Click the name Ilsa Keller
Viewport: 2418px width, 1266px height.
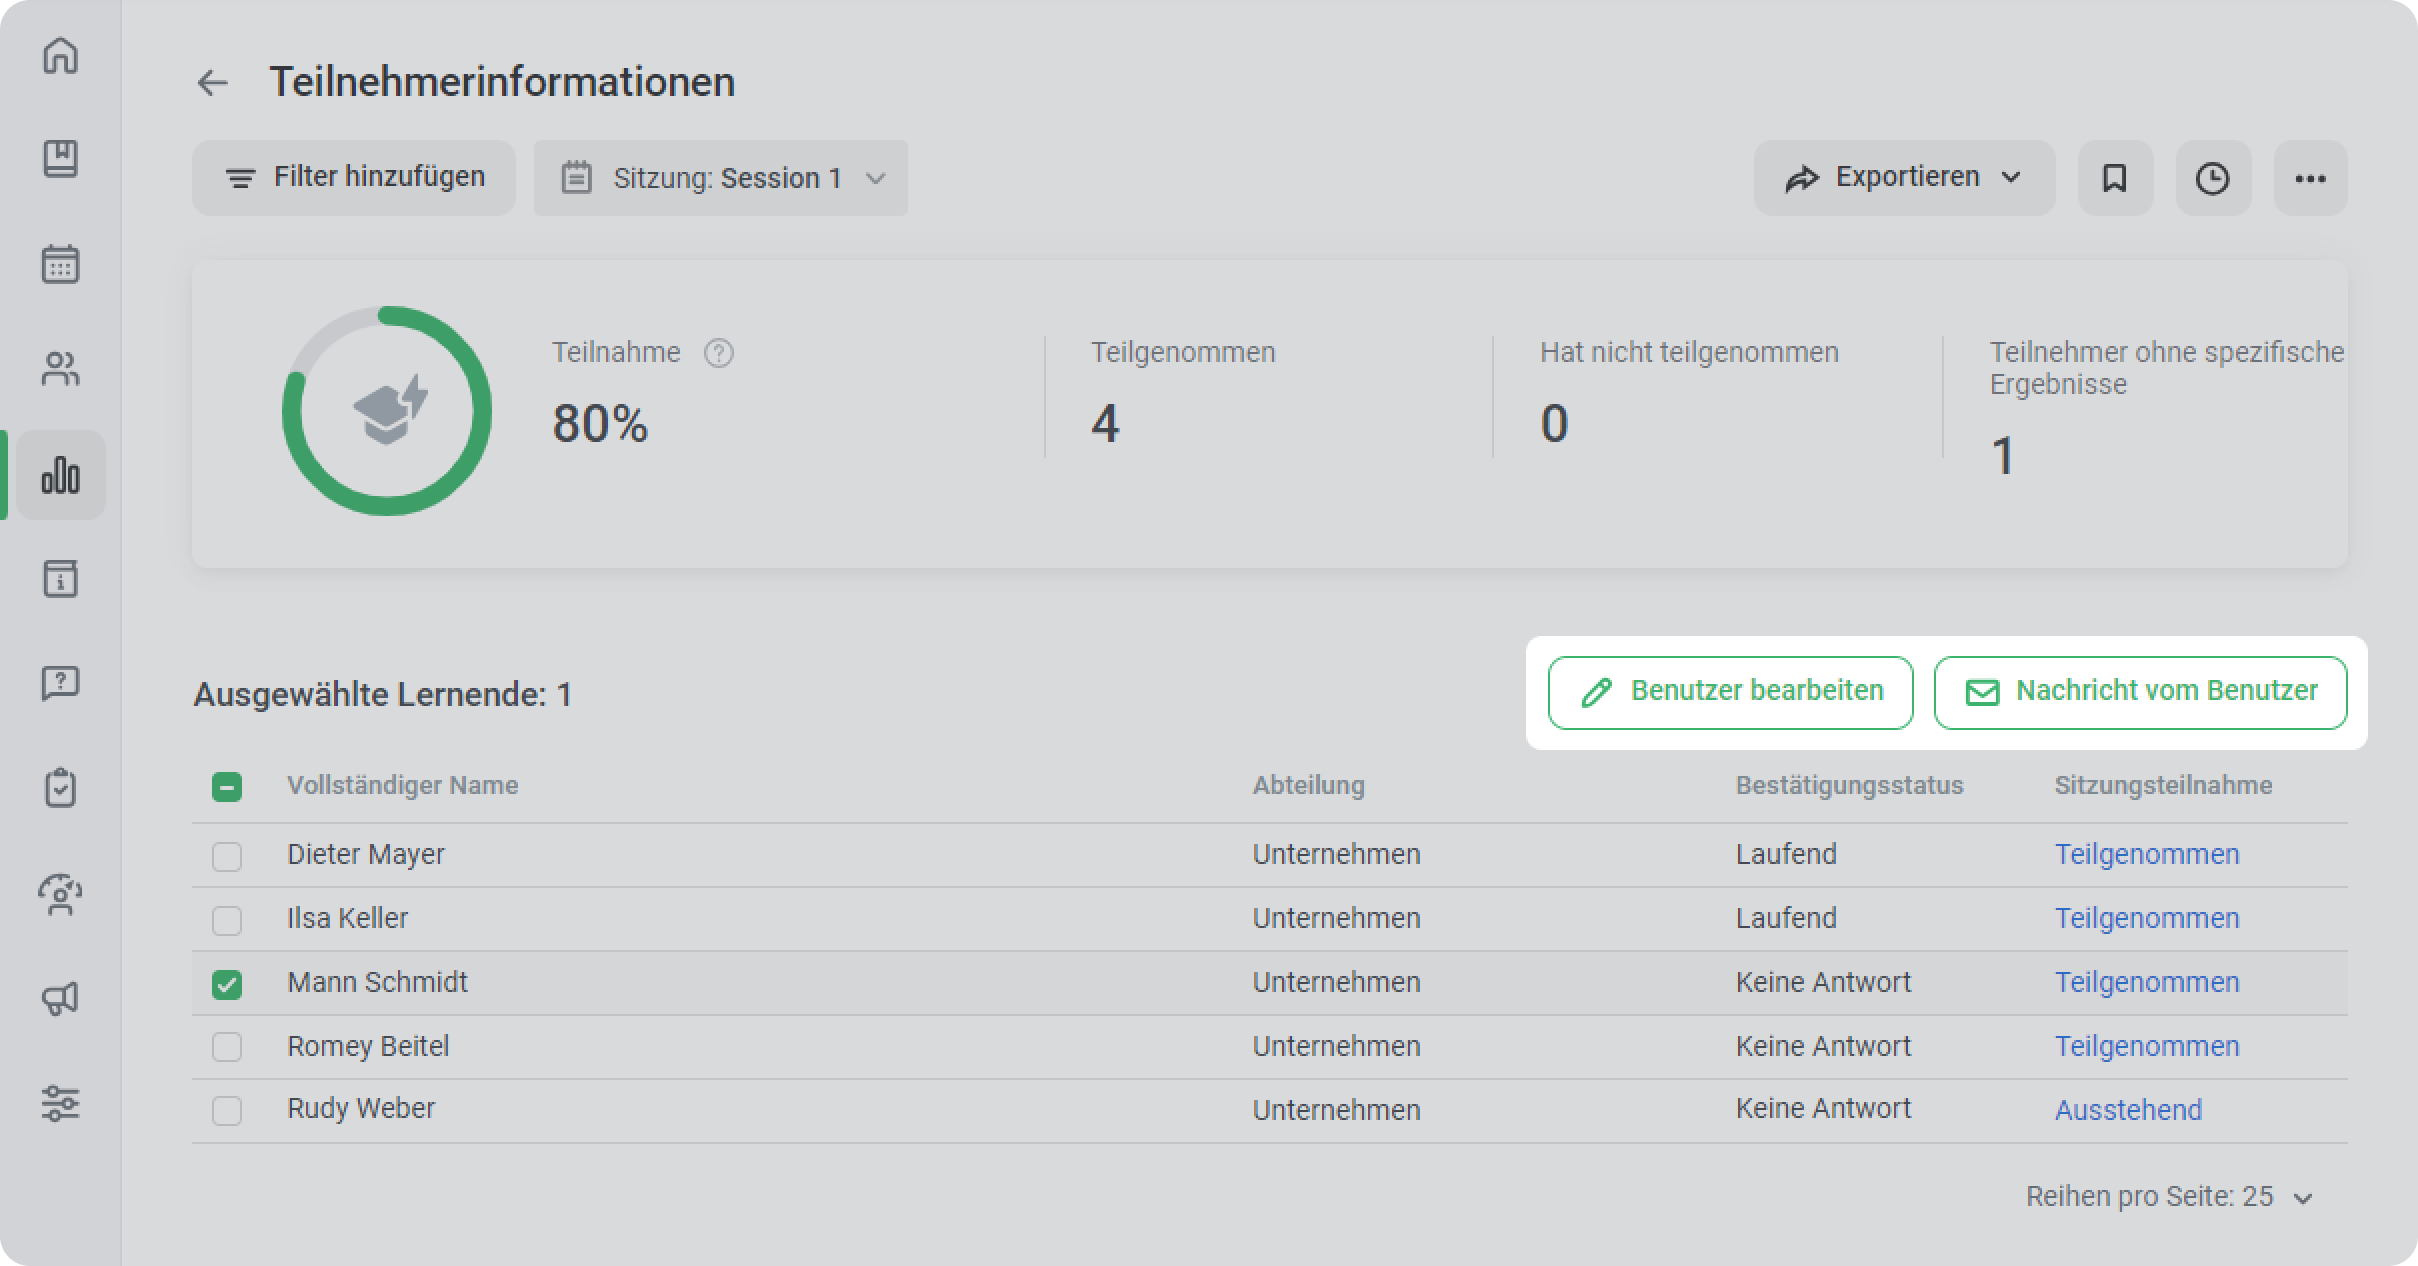(x=347, y=918)
